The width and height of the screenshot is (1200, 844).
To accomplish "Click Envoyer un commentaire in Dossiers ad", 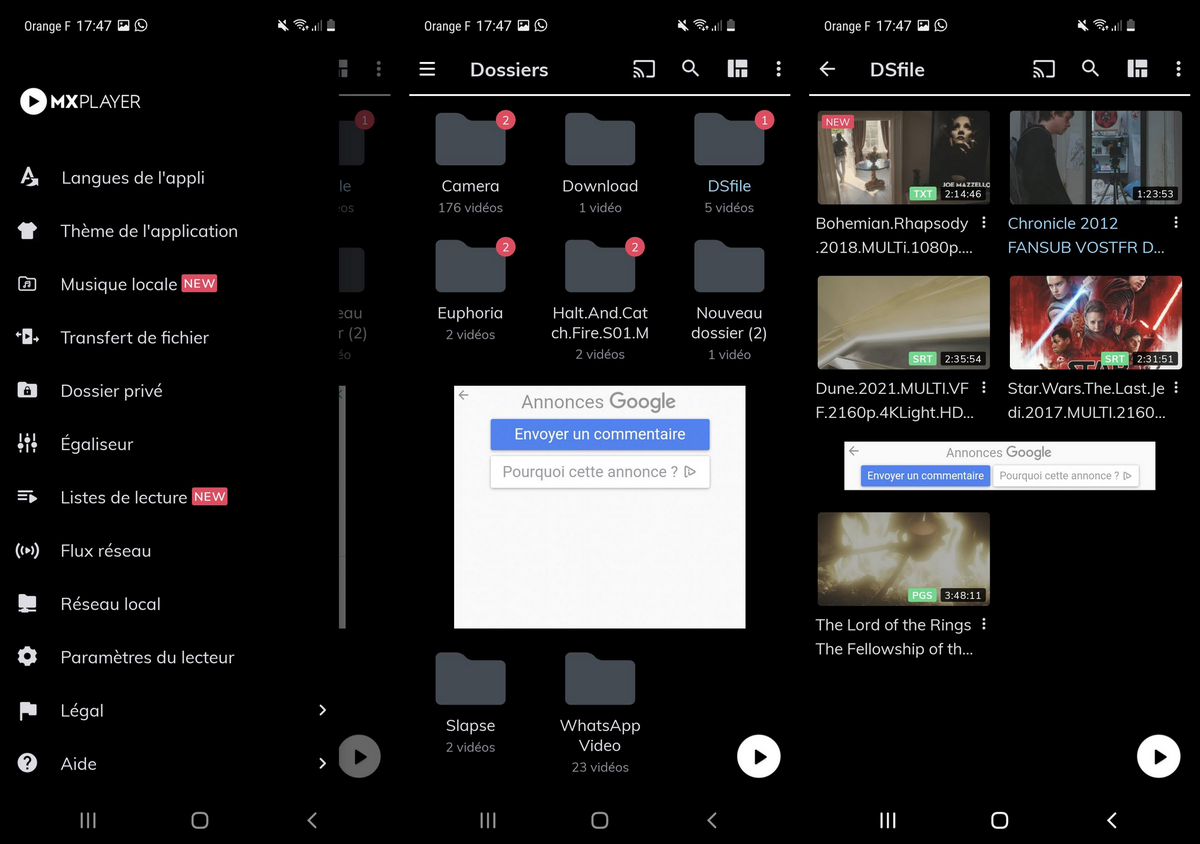I will click(600, 434).
